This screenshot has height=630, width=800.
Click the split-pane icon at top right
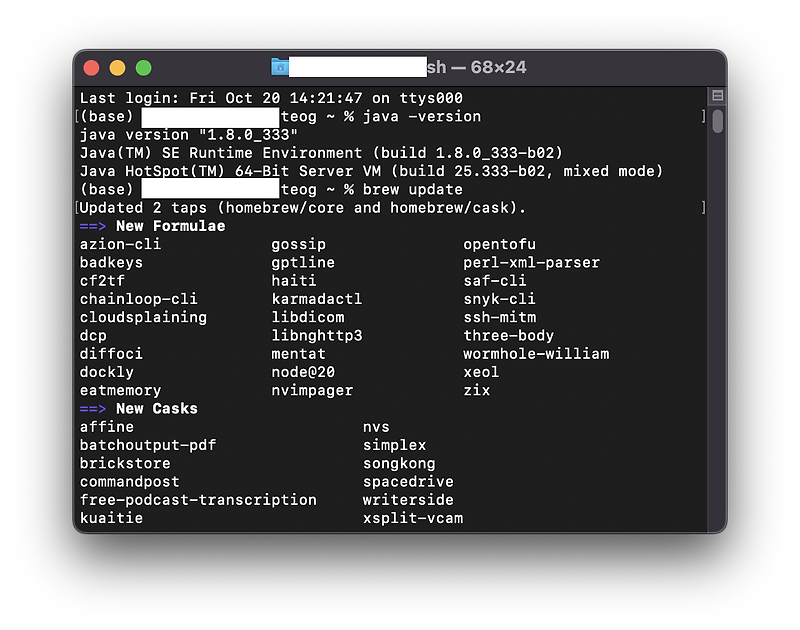716,95
